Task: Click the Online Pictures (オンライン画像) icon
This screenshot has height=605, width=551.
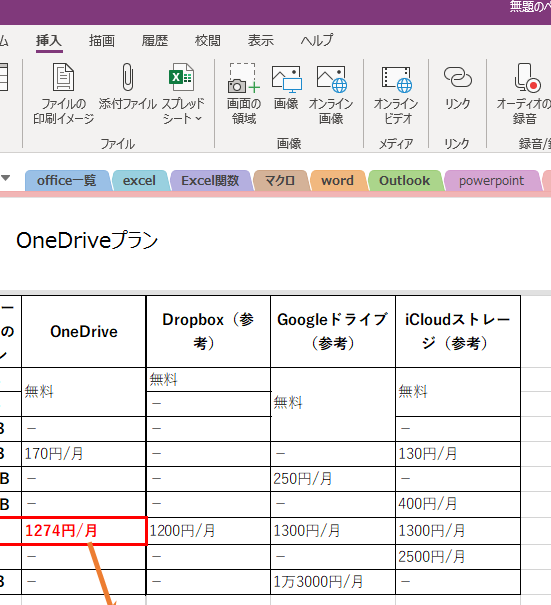Action: tap(331, 79)
